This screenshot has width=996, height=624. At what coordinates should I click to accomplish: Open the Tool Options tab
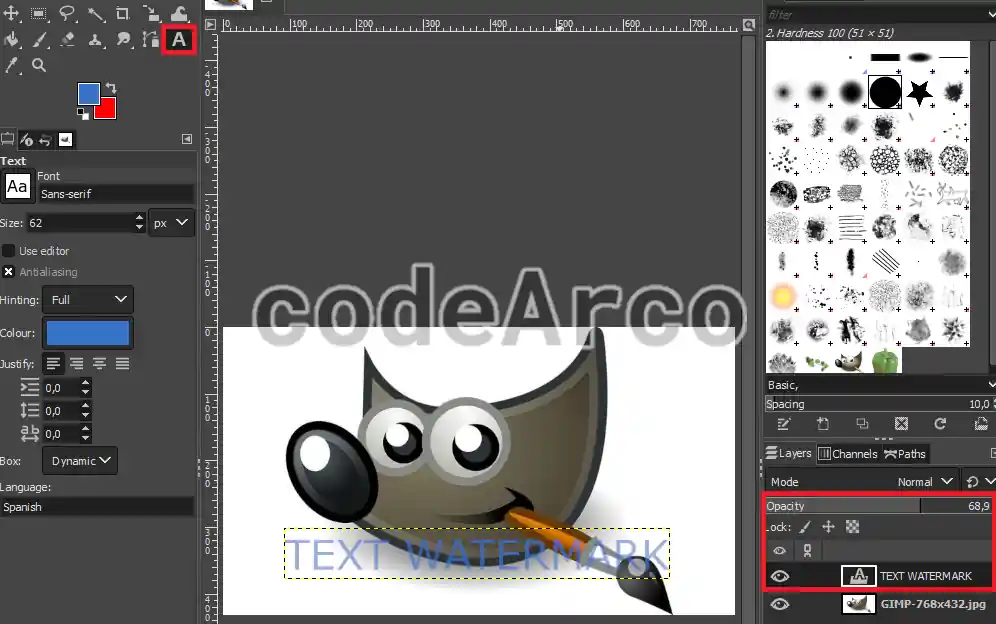8,139
